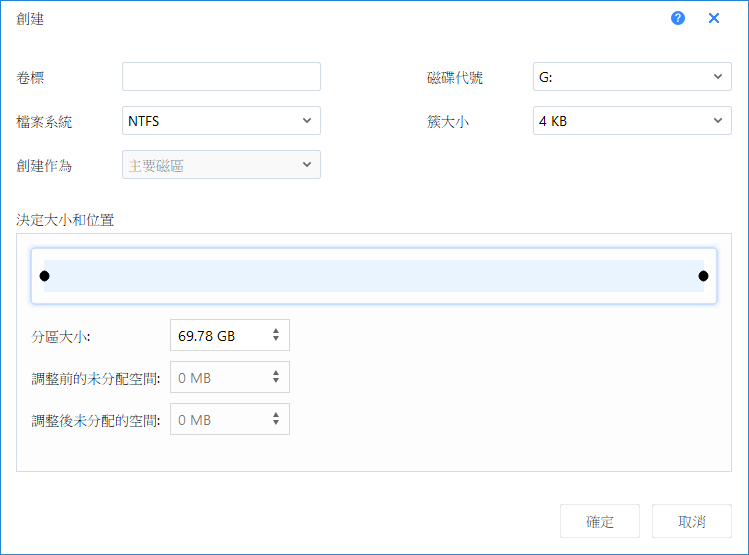
Task: Click the 創建作為 主要磁區 dropdown
Action: 221,165
